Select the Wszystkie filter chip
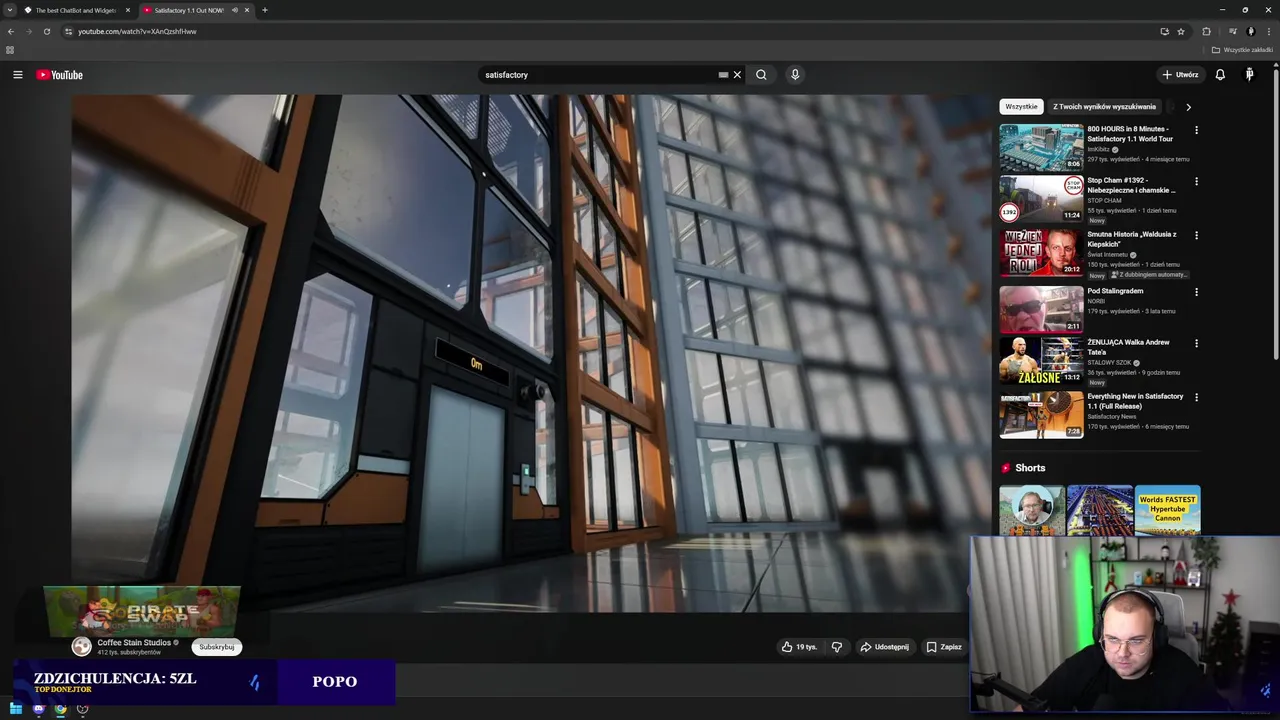The height and width of the screenshot is (720, 1280). pos(1021,107)
